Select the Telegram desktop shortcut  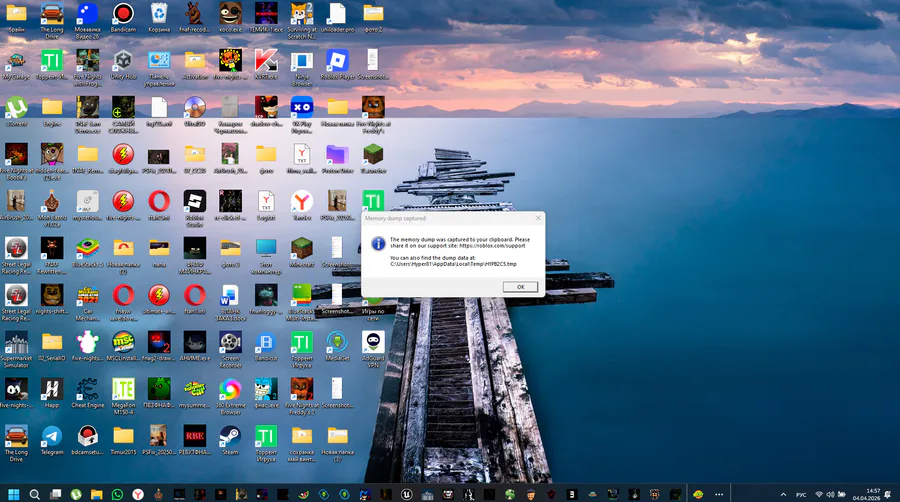[x=52, y=440]
